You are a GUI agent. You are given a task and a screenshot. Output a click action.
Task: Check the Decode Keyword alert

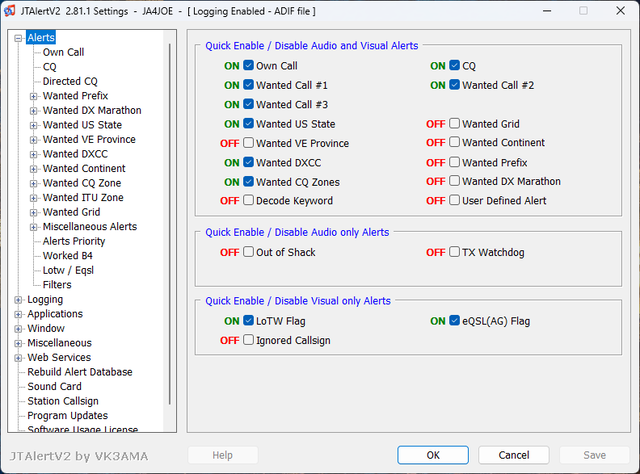249,200
